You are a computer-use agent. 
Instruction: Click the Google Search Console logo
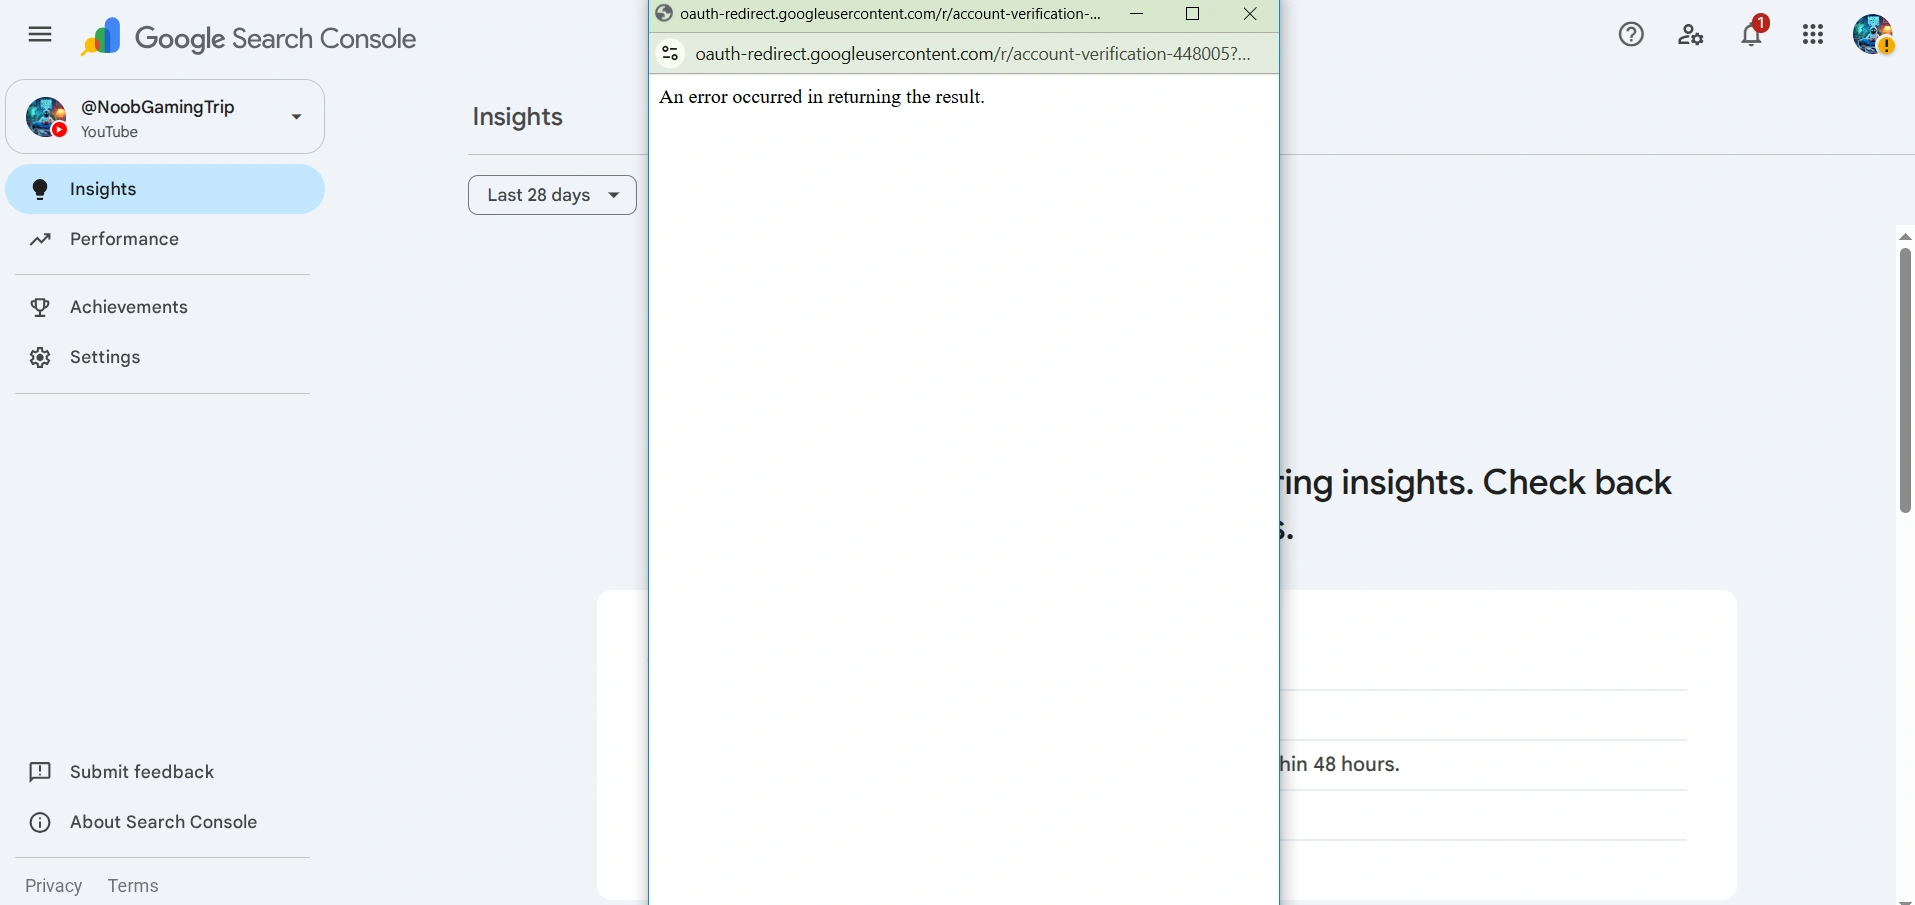pyautogui.click(x=248, y=38)
